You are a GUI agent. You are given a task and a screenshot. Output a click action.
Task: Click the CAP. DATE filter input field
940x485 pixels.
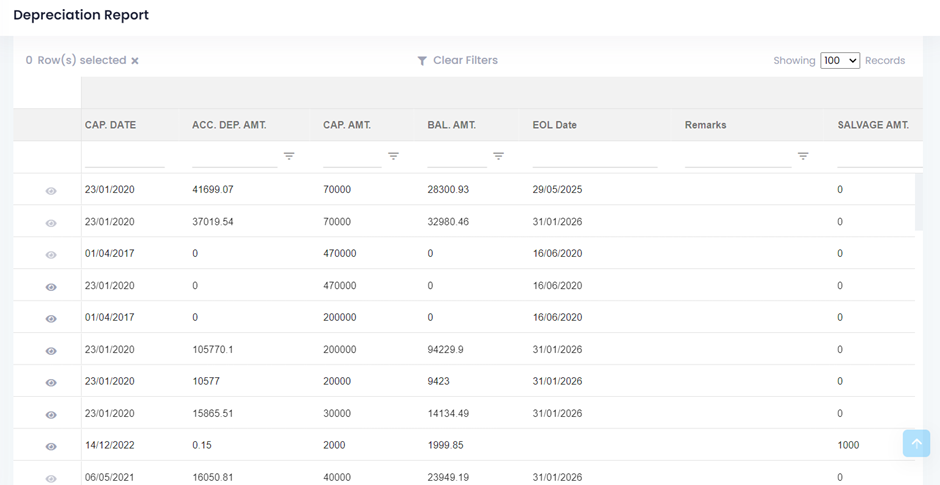click(x=124, y=157)
